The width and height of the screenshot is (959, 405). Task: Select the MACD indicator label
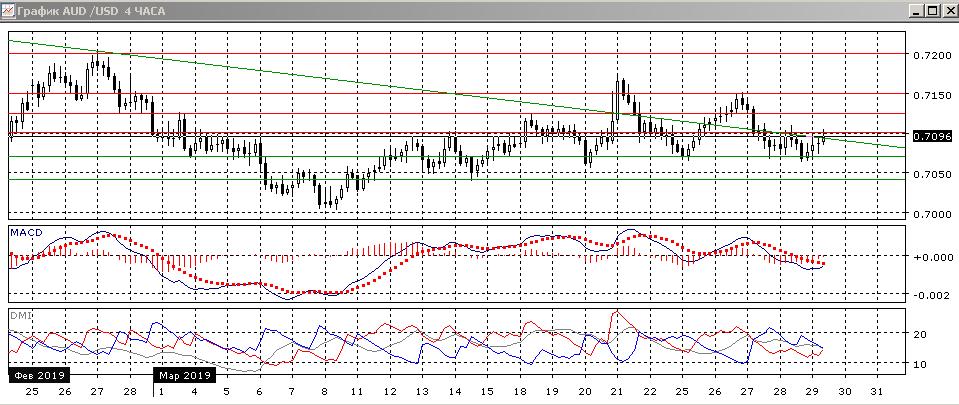pos(25,232)
